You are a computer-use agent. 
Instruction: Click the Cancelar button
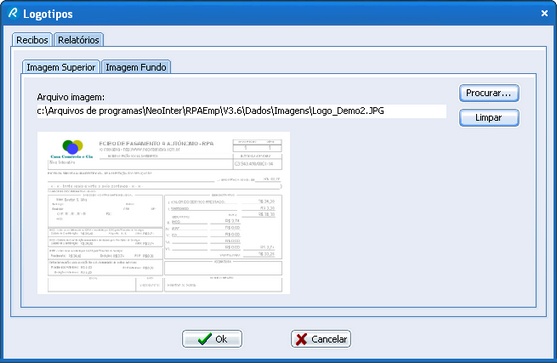[321, 339]
